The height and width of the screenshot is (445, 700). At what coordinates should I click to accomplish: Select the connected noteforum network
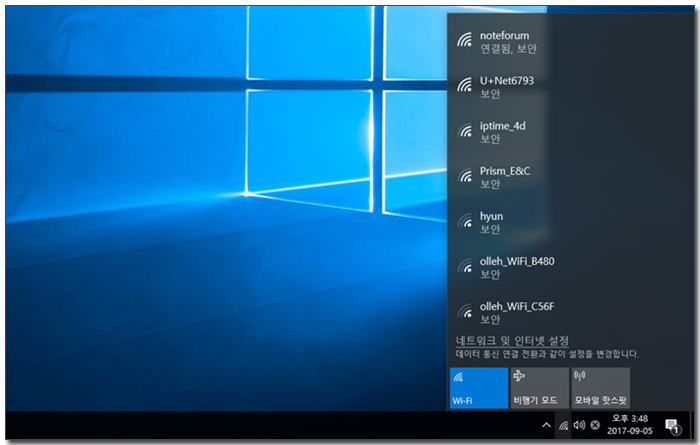pos(540,41)
